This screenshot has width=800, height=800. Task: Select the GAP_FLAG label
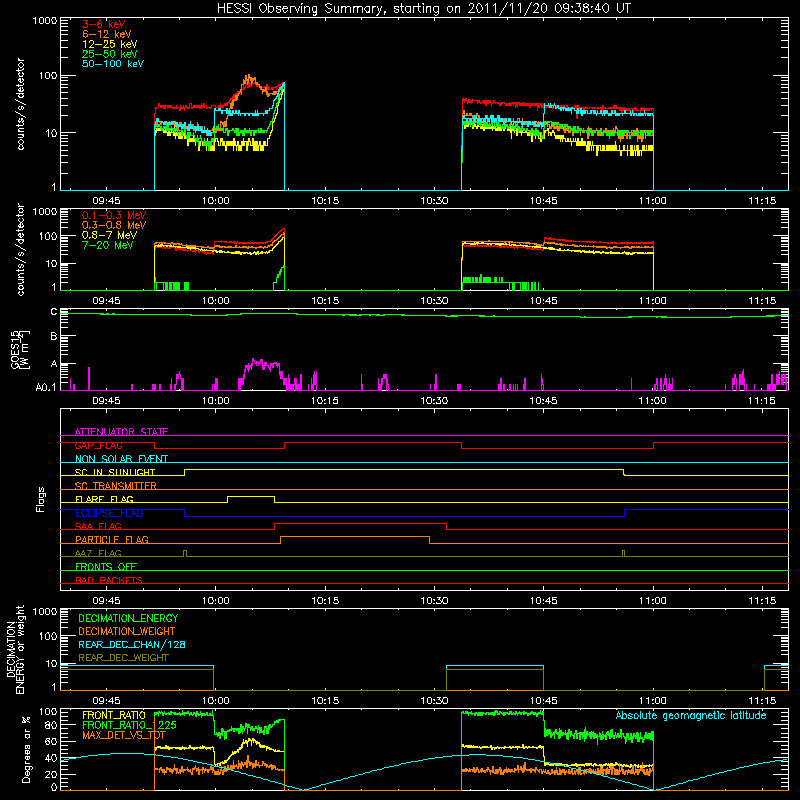98,445
